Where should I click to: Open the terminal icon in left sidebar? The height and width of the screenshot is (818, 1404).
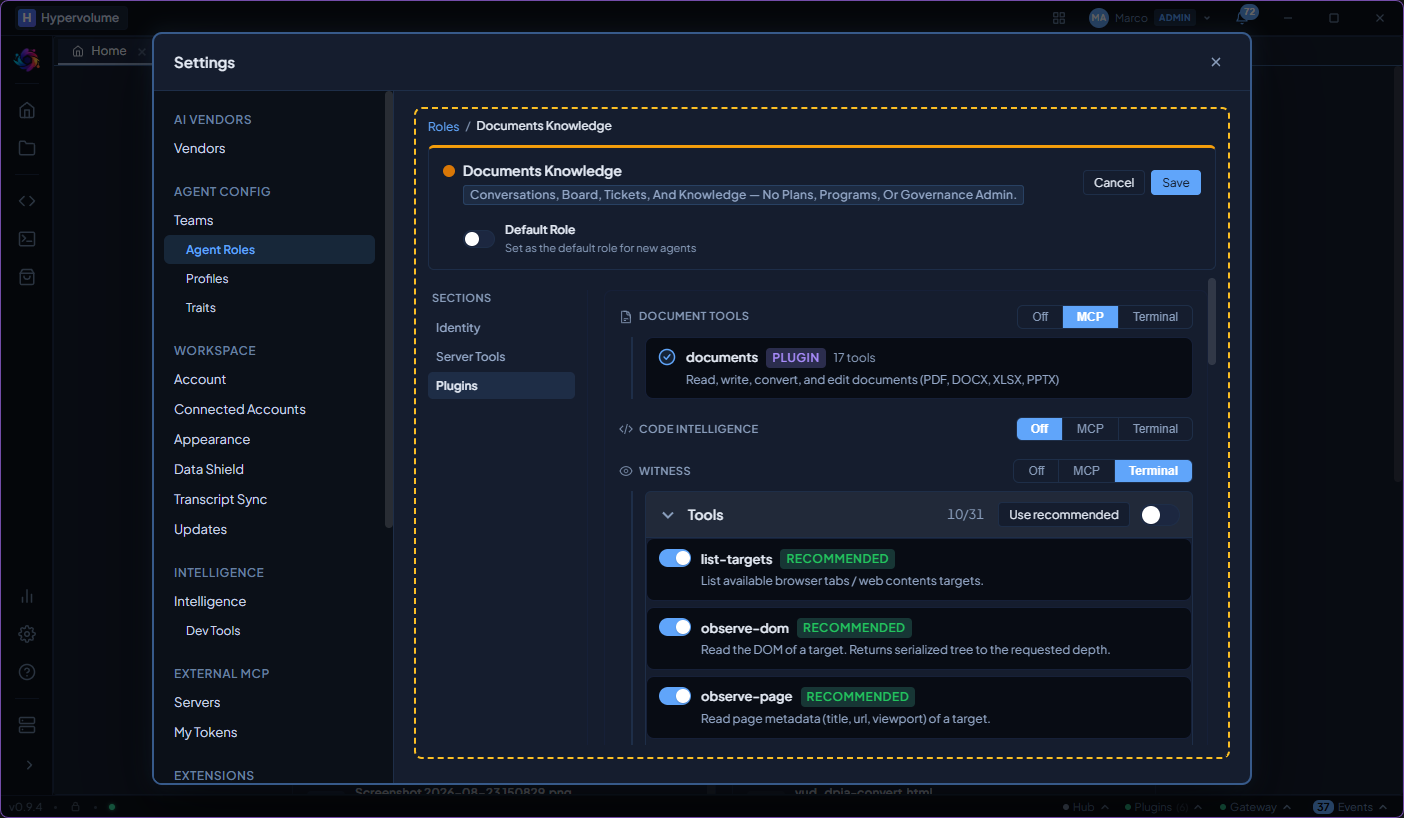pyautogui.click(x=27, y=239)
